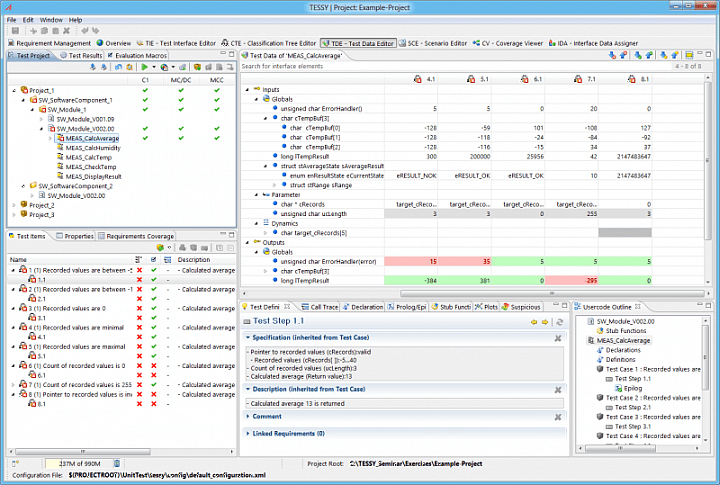
Task: Select the Requirements Coverage tab
Action: pos(140,236)
